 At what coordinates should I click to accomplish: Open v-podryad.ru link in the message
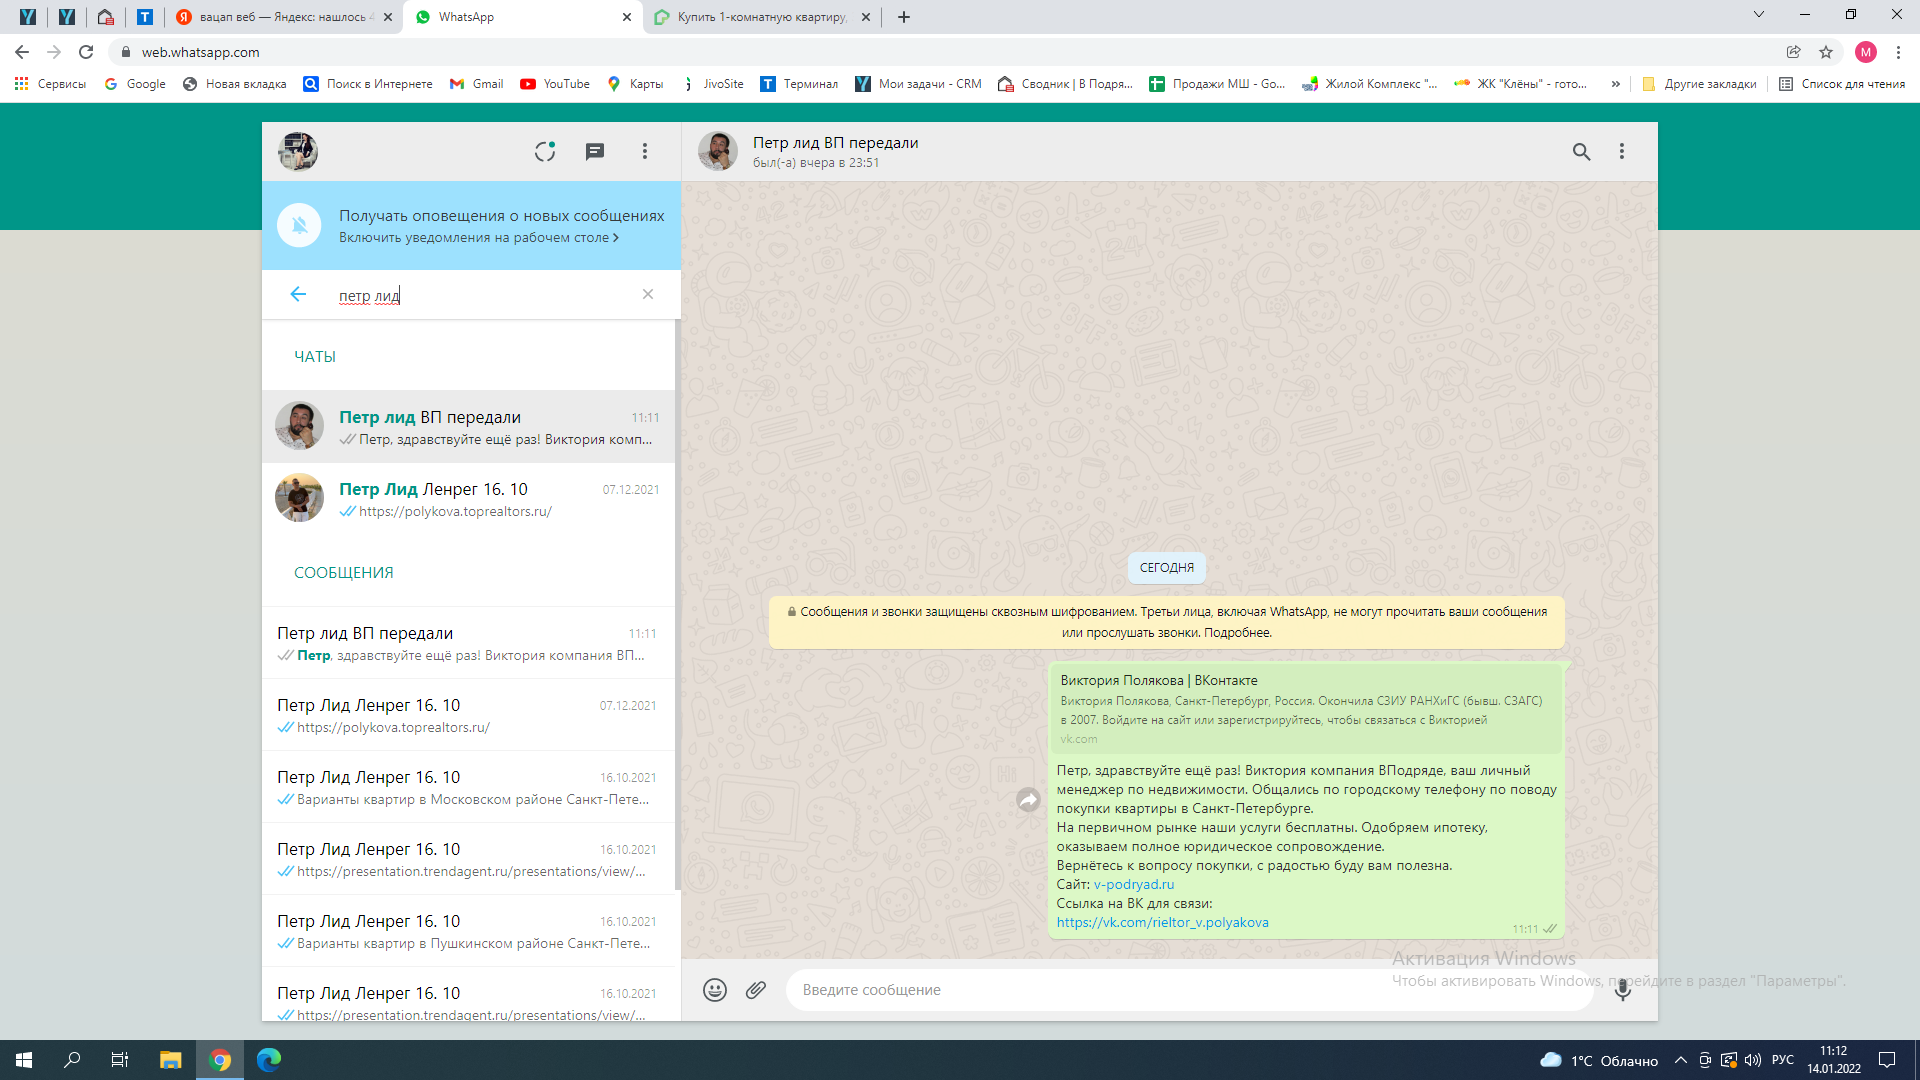(1133, 885)
